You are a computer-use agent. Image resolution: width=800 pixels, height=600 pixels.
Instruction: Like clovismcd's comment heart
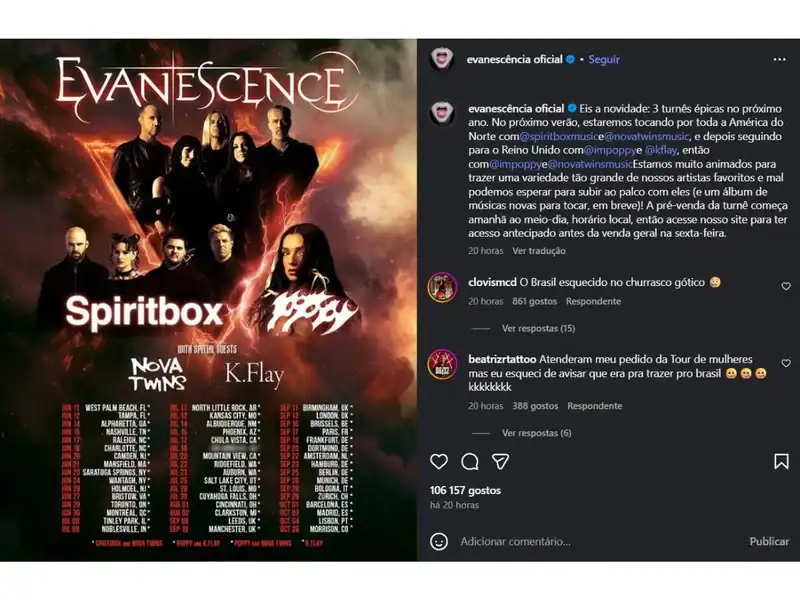[786, 286]
